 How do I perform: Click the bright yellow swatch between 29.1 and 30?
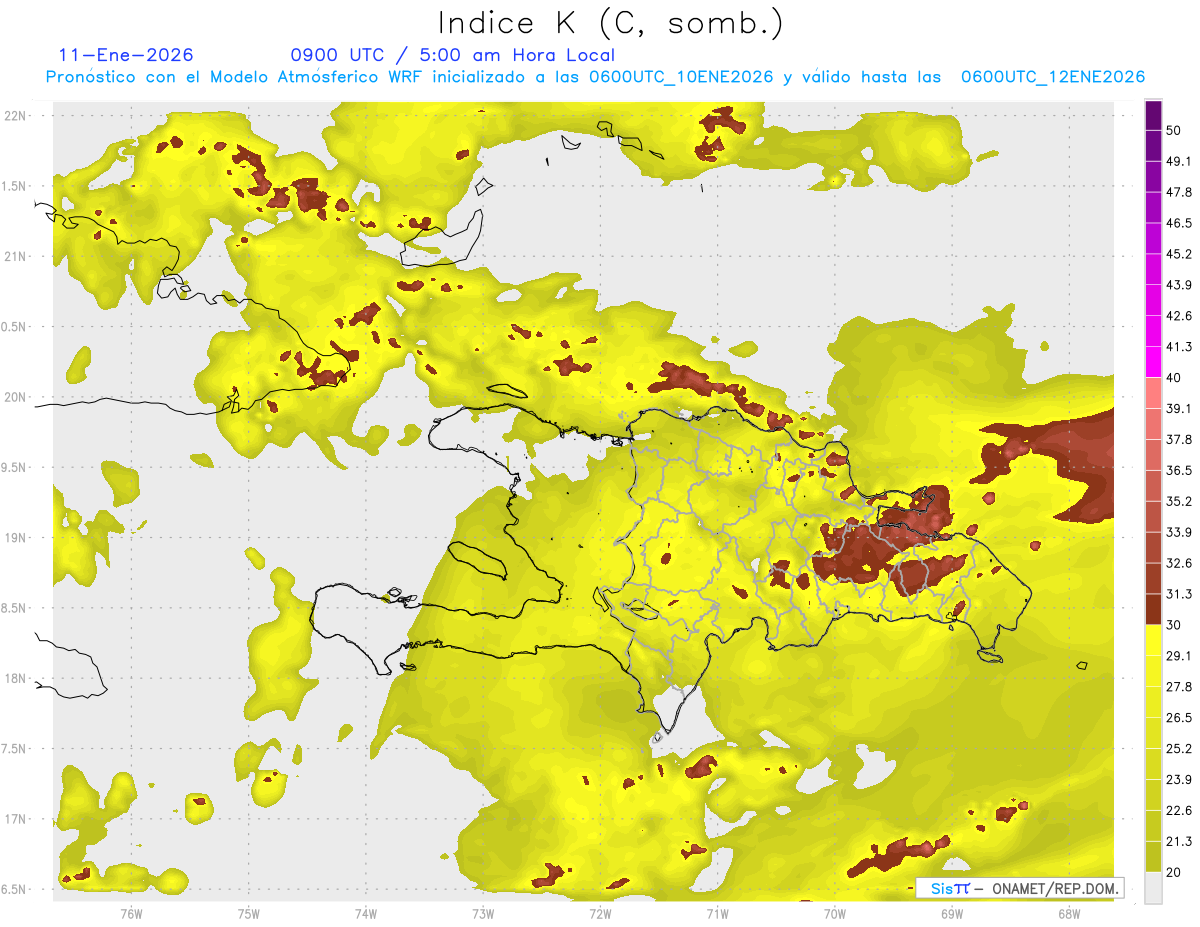point(1154,640)
